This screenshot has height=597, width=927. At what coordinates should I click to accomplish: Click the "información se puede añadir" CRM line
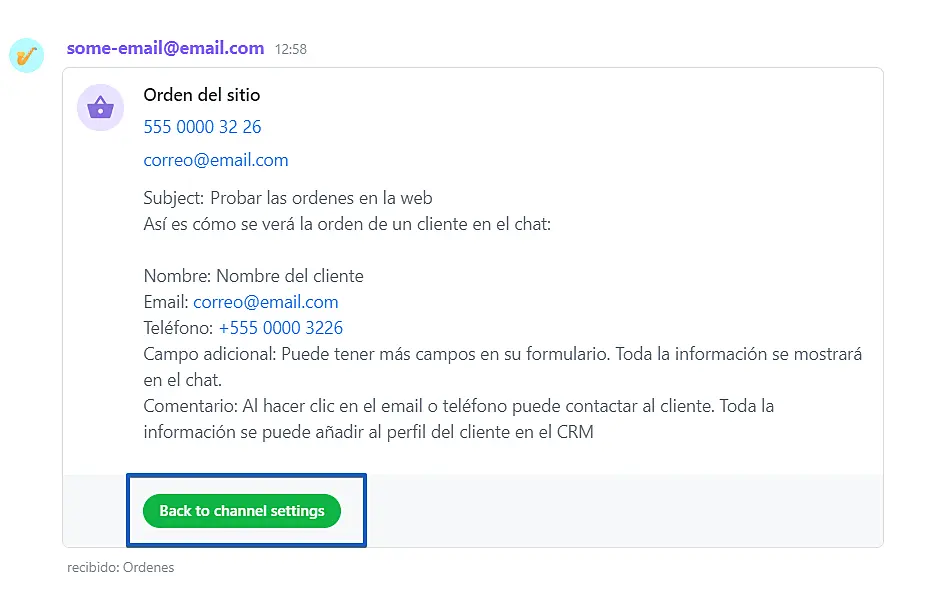point(368,432)
